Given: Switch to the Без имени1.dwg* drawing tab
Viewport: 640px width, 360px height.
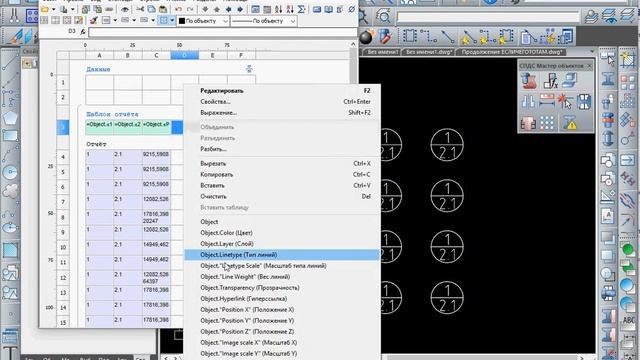Looking at the screenshot, I should [429, 52].
